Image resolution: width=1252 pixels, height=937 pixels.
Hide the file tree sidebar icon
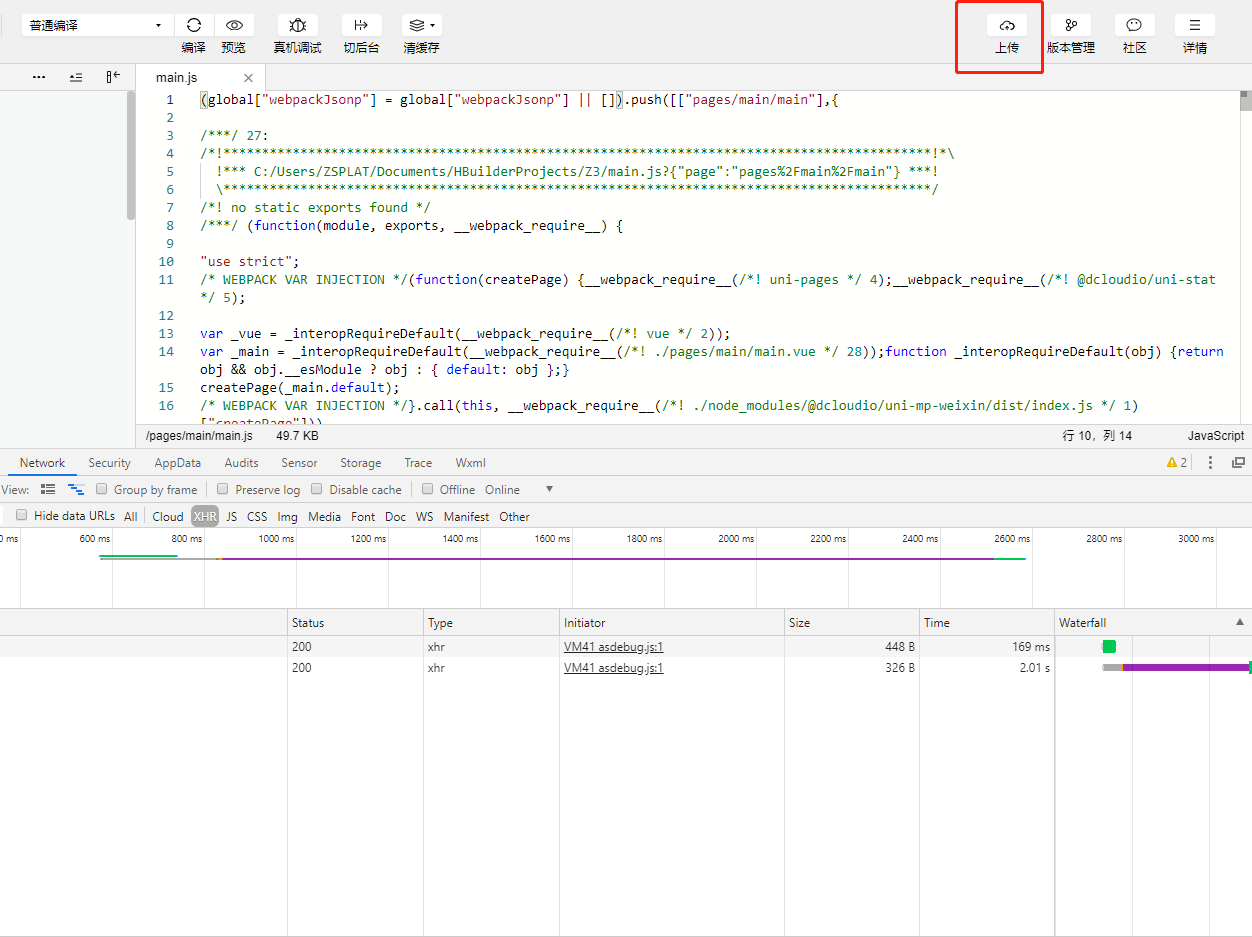pyautogui.click(x=113, y=77)
